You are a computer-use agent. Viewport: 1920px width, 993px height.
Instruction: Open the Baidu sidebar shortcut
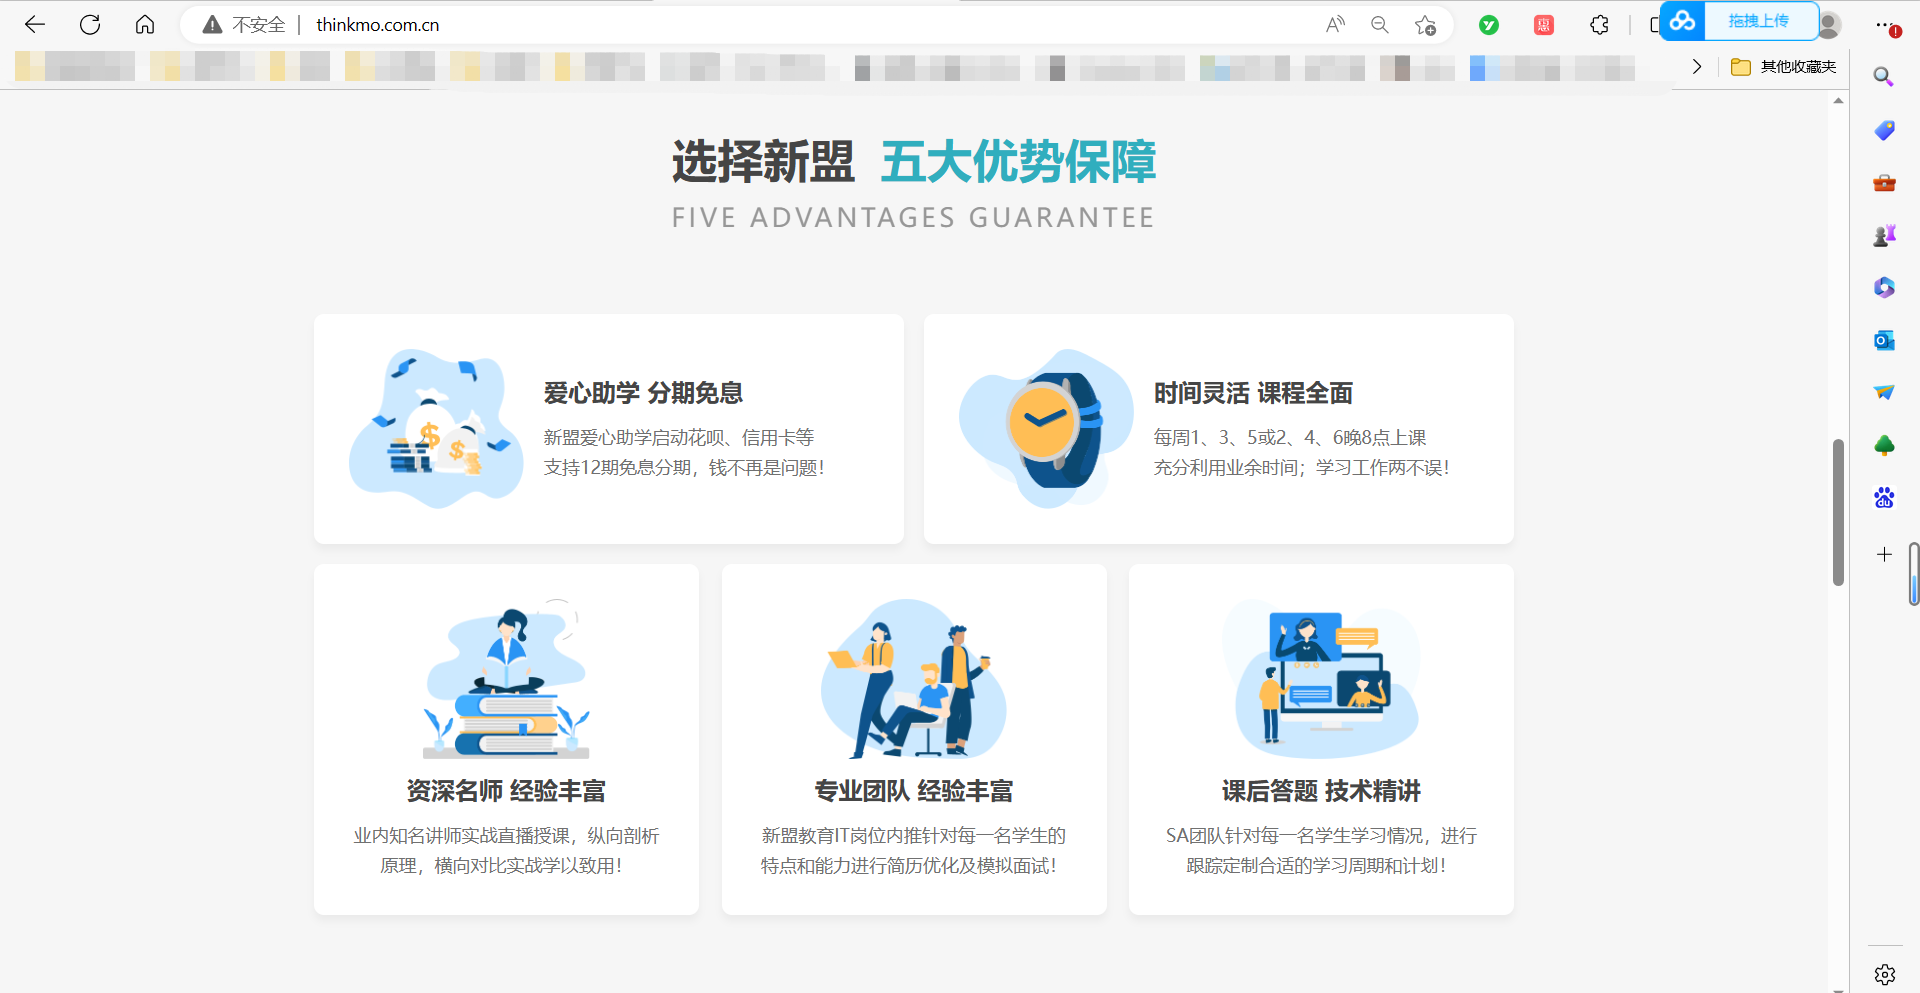tap(1884, 497)
